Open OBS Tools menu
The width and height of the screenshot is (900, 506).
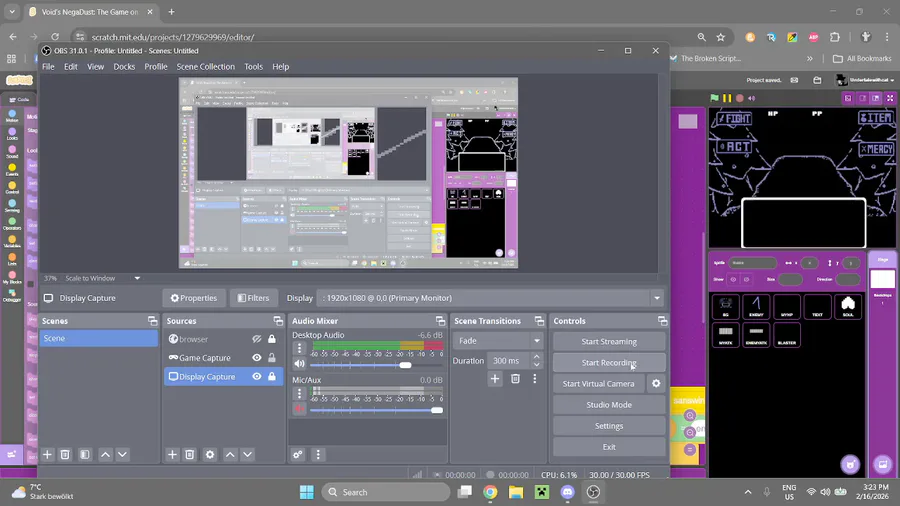(x=253, y=67)
